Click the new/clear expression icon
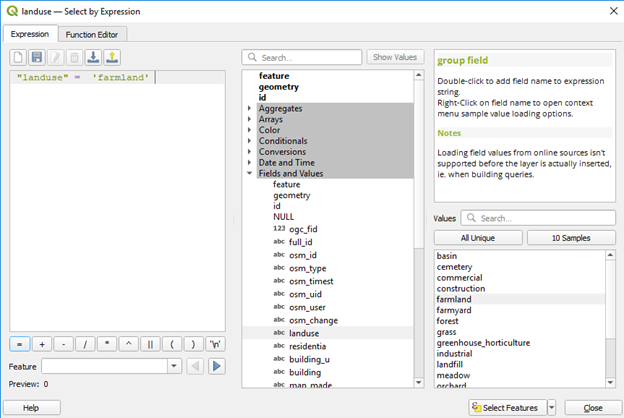Image resolution: width=624 pixels, height=418 pixels. point(20,58)
